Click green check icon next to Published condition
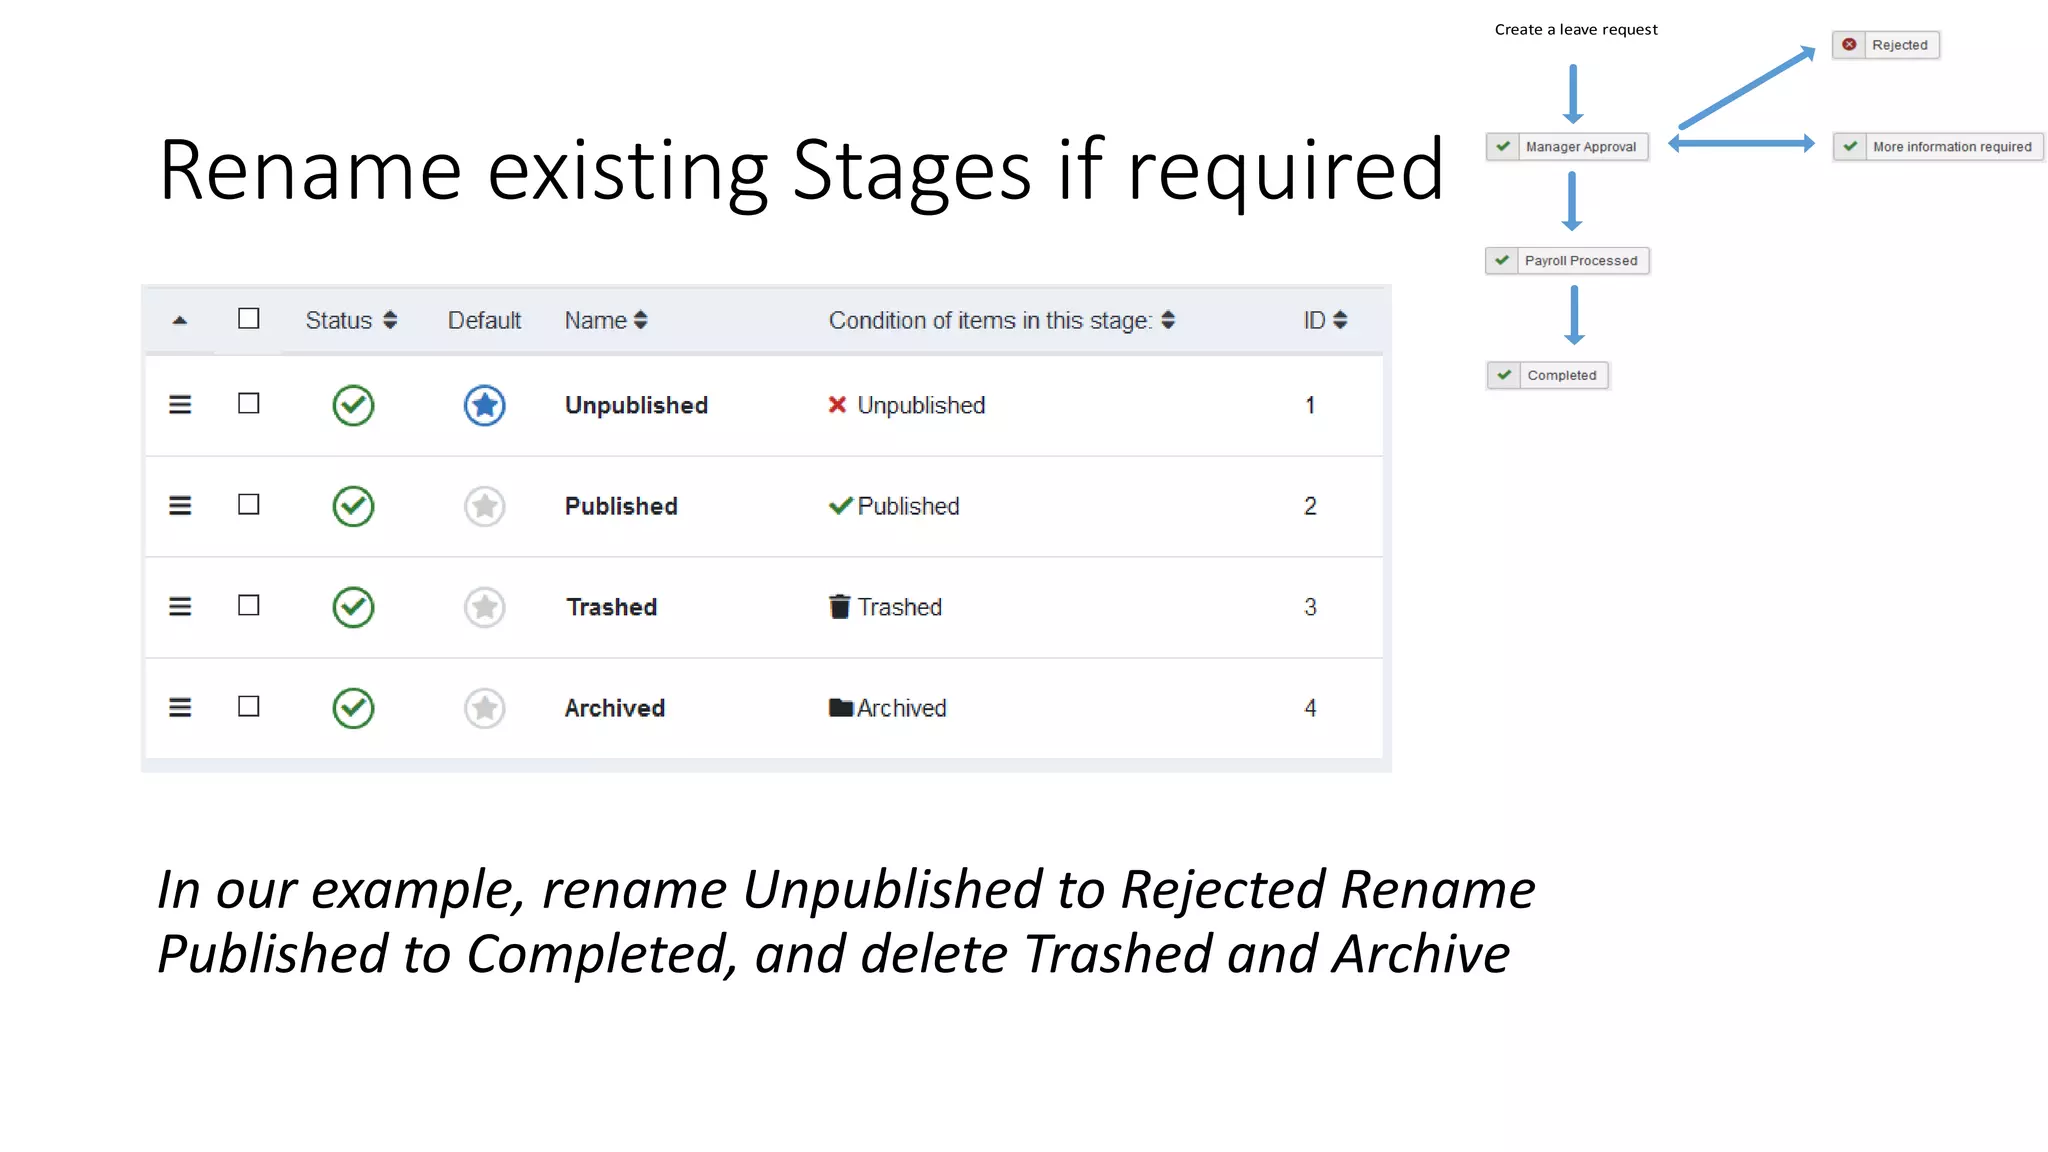 click(840, 506)
